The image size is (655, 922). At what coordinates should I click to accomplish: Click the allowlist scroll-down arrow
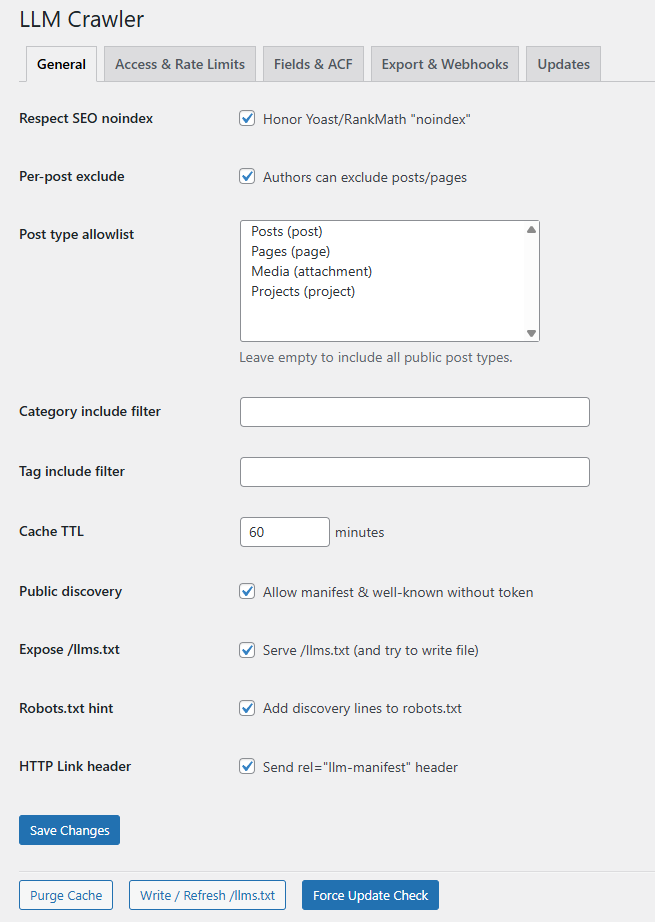pyautogui.click(x=531, y=332)
